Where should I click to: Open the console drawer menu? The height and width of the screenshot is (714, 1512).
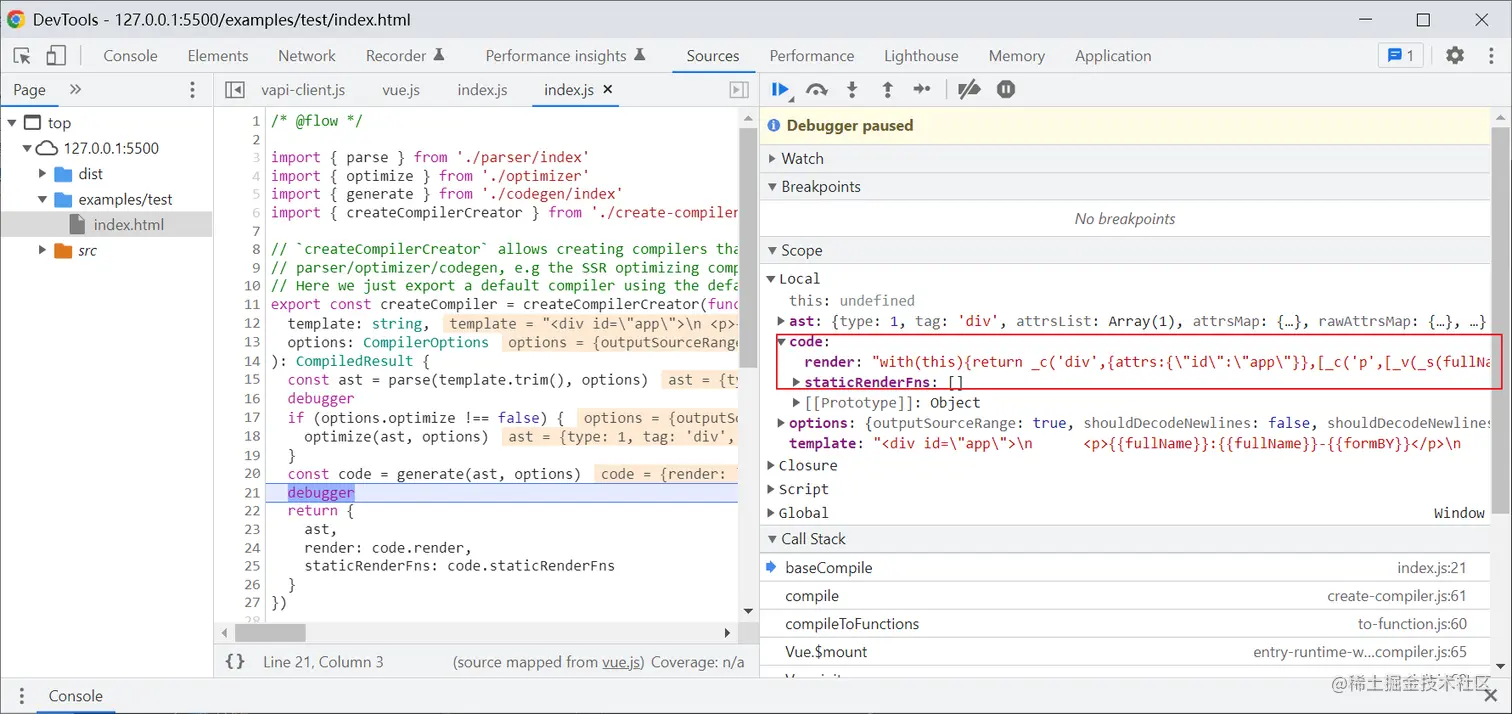(x=22, y=696)
